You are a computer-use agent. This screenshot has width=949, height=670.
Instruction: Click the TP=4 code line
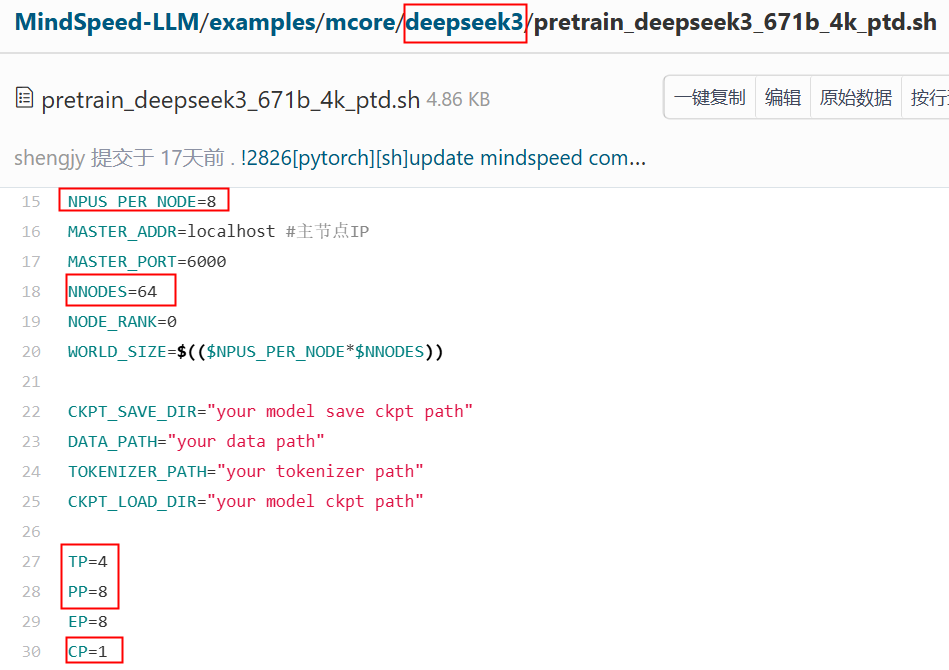click(x=88, y=562)
